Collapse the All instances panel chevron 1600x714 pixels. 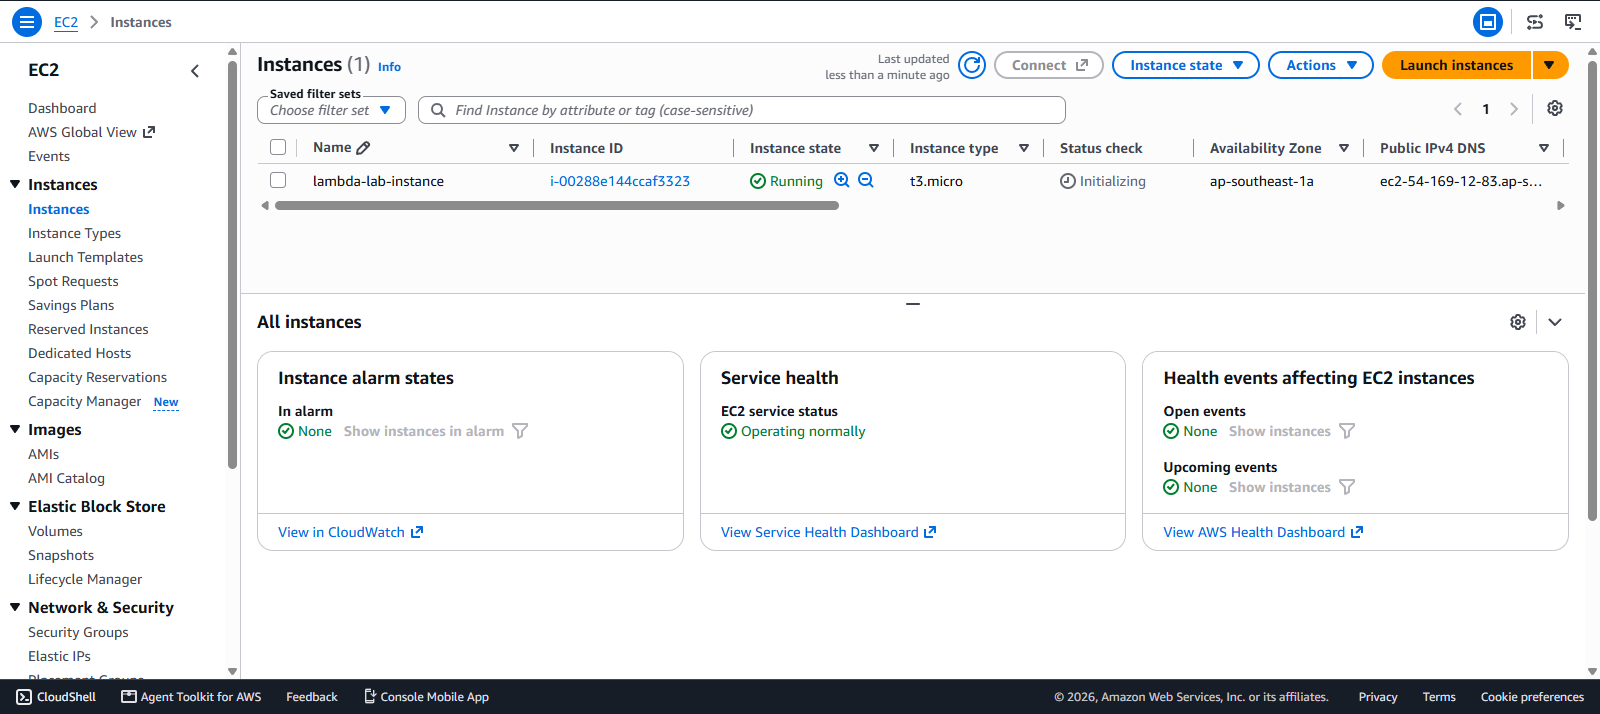tap(1555, 322)
